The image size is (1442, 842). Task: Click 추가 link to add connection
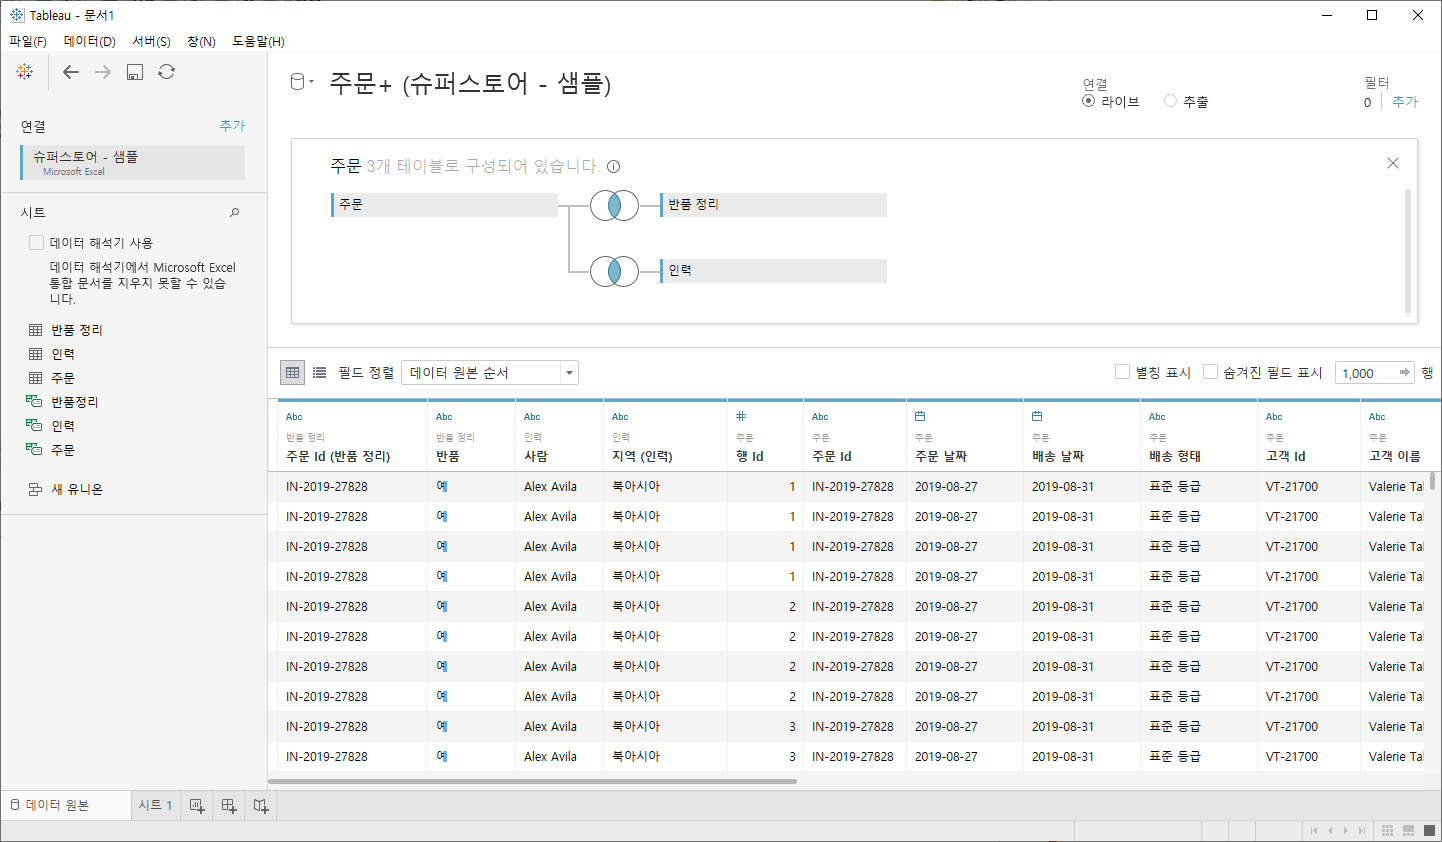click(232, 126)
